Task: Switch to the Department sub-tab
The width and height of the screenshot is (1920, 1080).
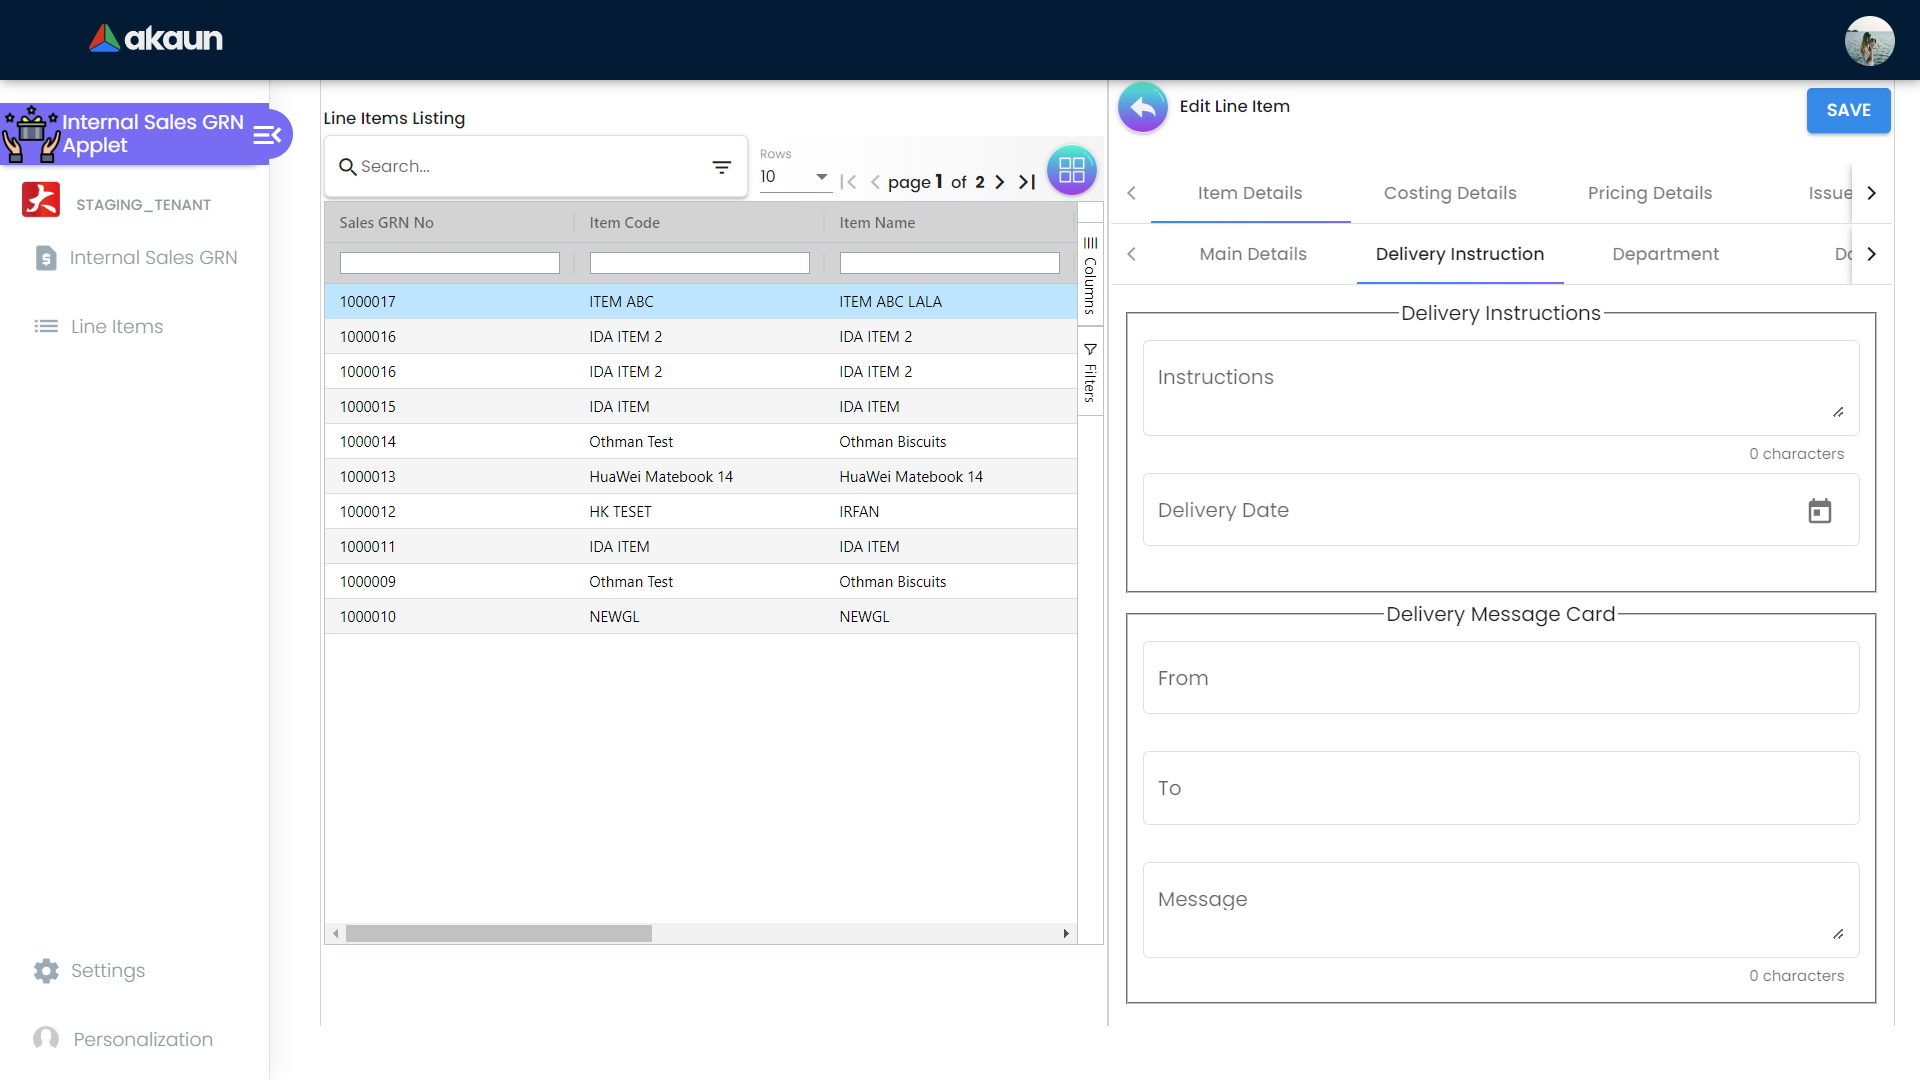Action: [1665, 254]
